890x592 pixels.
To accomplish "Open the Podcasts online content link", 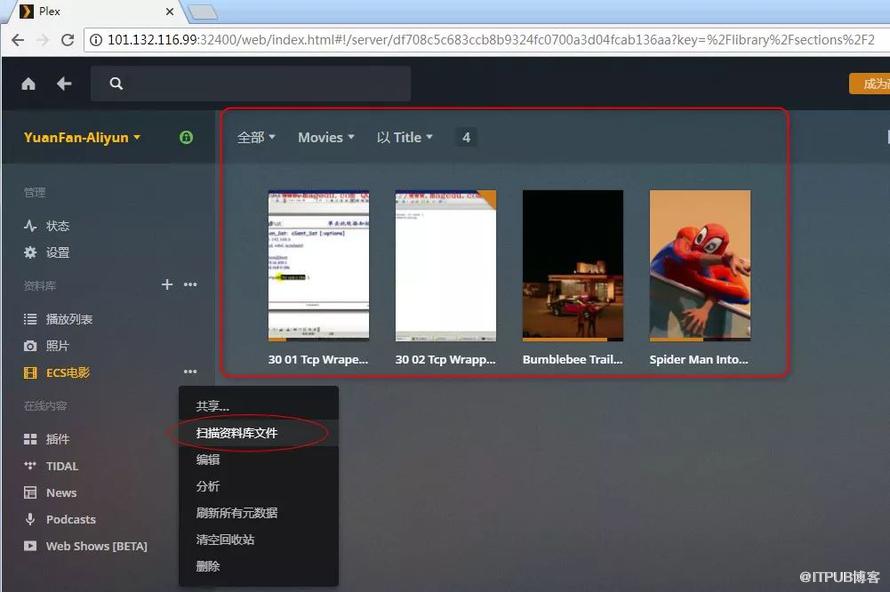I will click(70, 520).
